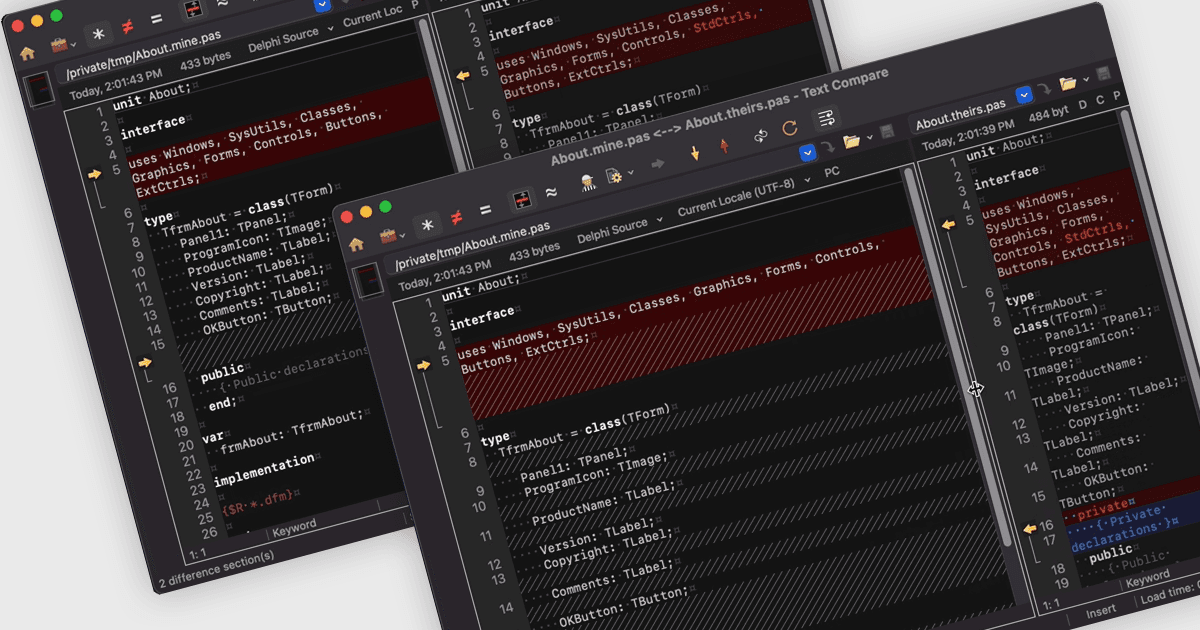
Task: Toggle Show Same (=) in front window
Action: pyautogui.click(x=485, y=211)
